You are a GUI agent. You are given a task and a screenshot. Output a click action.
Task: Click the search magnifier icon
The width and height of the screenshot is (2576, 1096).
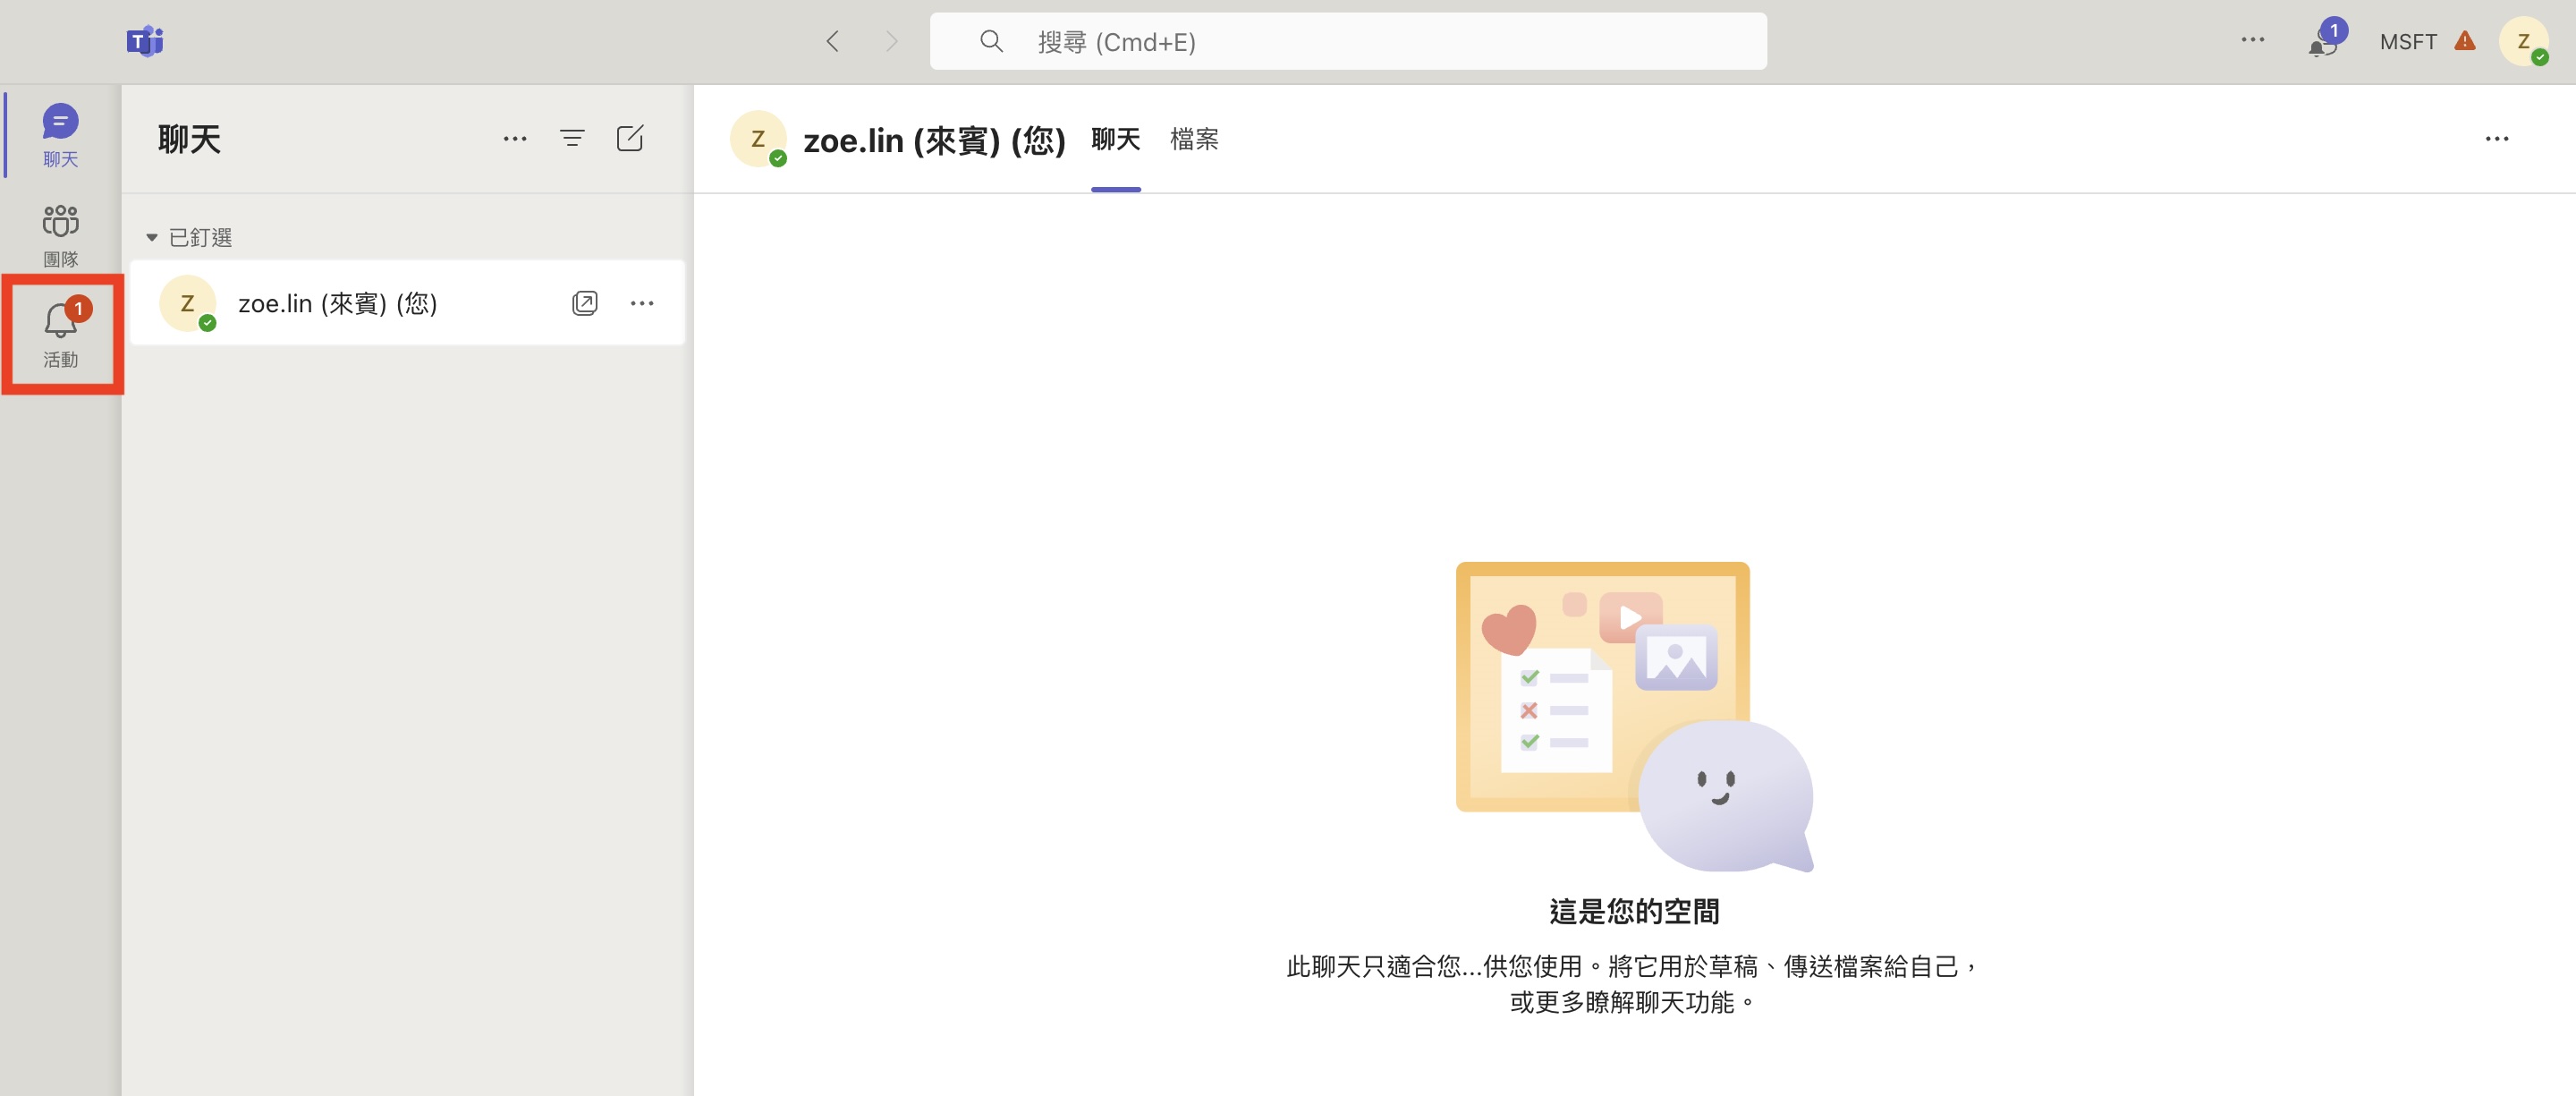(991, 41)
